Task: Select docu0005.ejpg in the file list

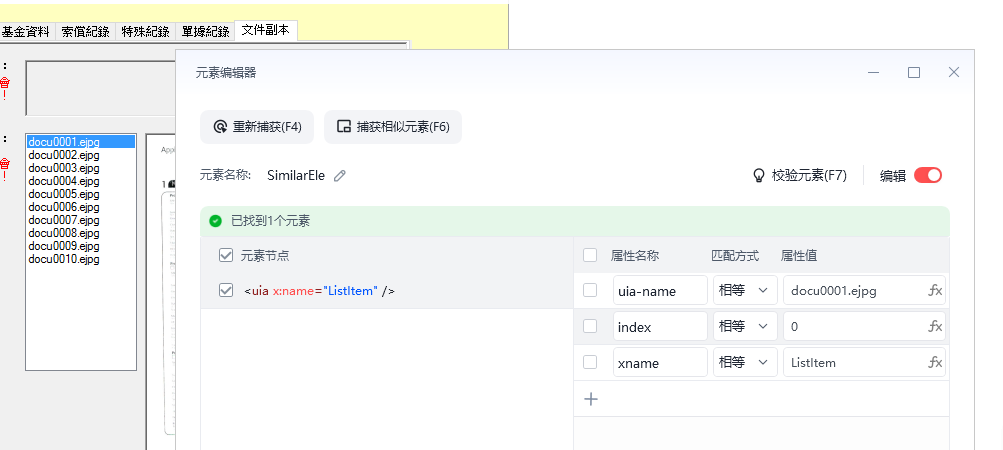Action: tap(64, 194)
